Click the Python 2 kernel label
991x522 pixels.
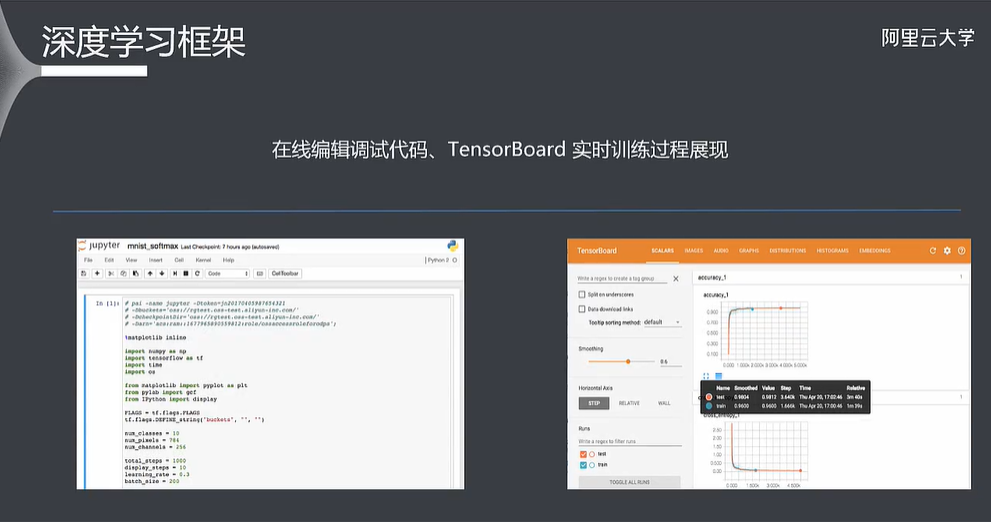point(438,260)
